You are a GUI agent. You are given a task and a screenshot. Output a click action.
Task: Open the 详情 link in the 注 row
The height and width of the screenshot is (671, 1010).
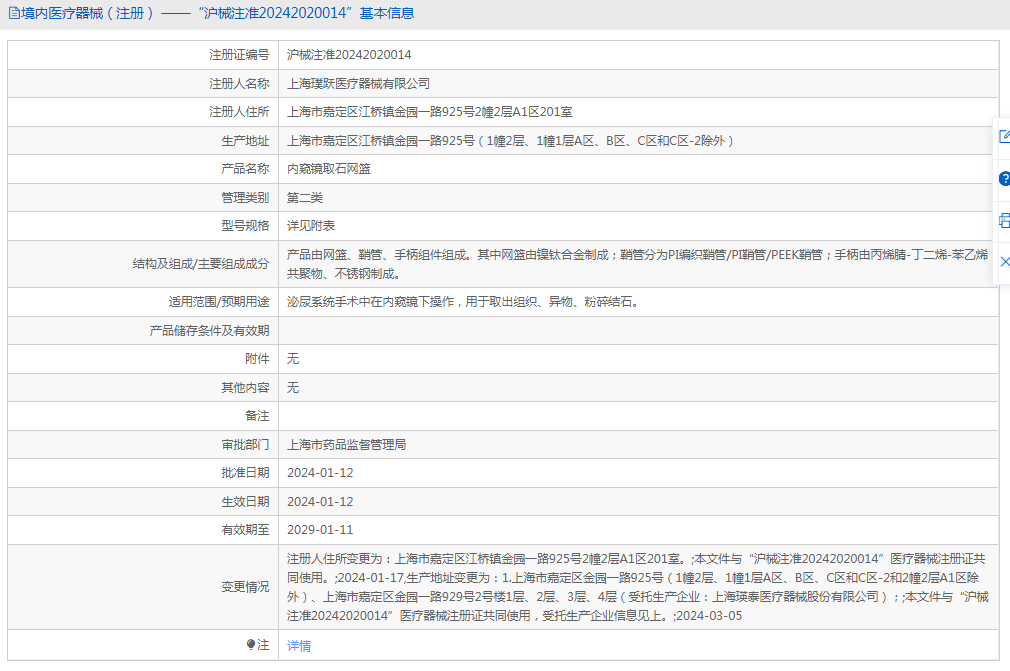coord(299,645)
